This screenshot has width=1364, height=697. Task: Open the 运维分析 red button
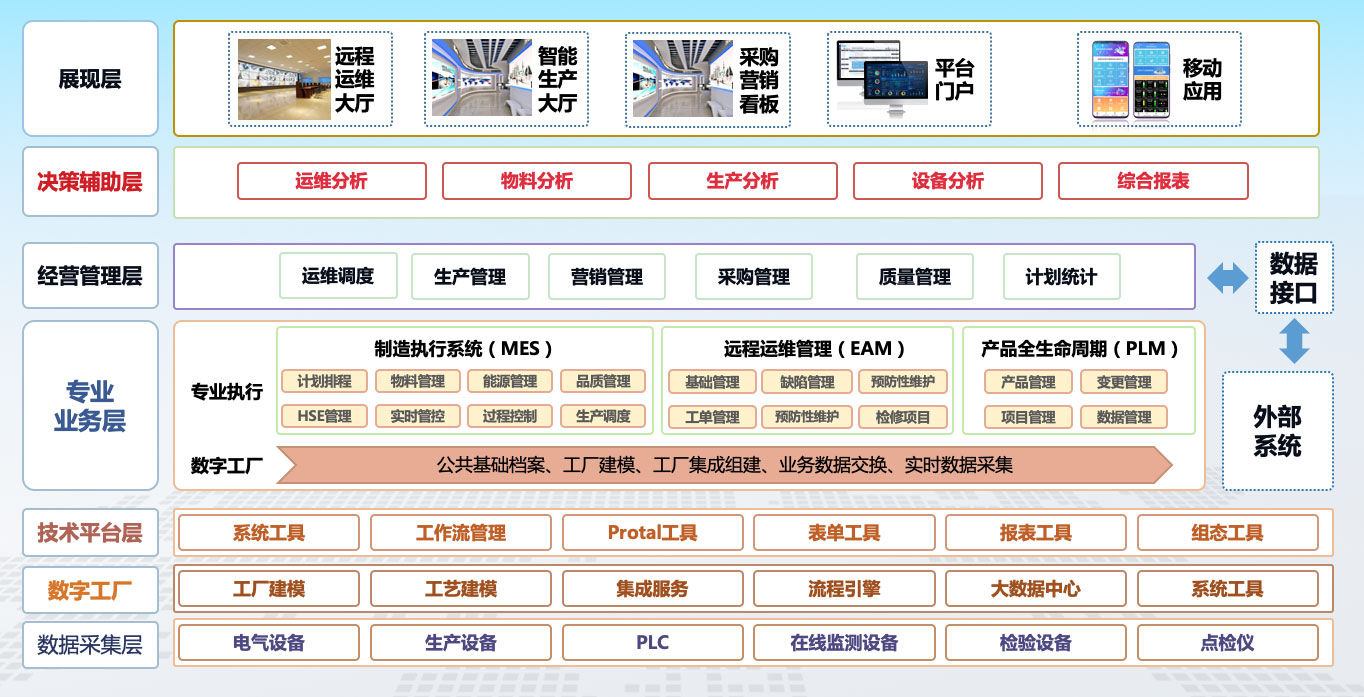click(331, 182)
